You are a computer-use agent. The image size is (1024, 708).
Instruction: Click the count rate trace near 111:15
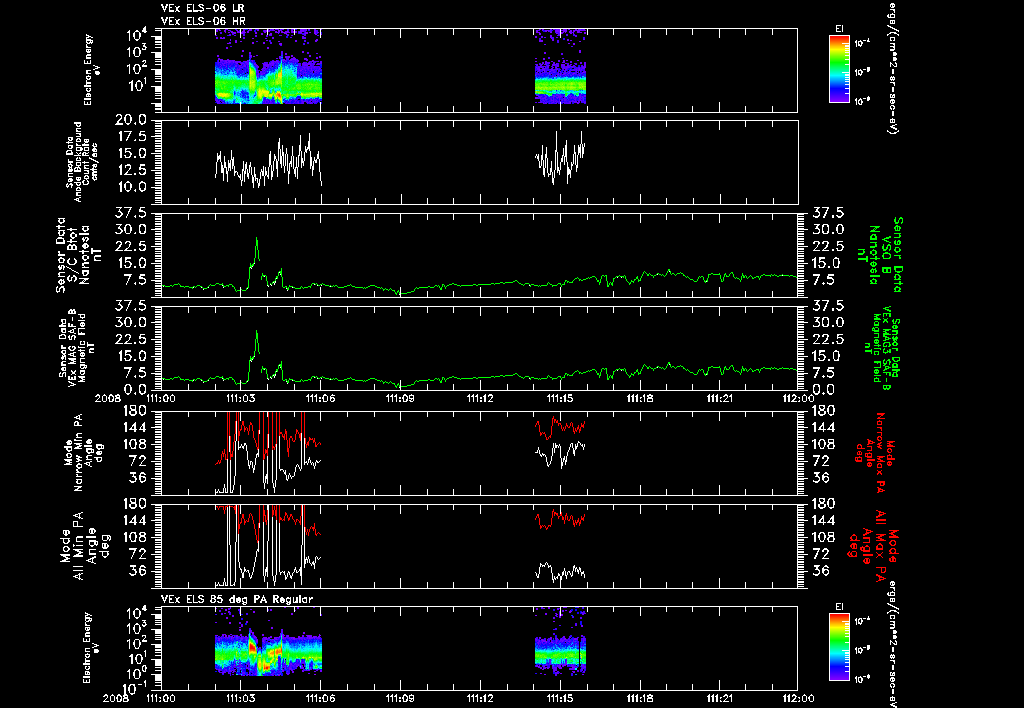point(560,159)
